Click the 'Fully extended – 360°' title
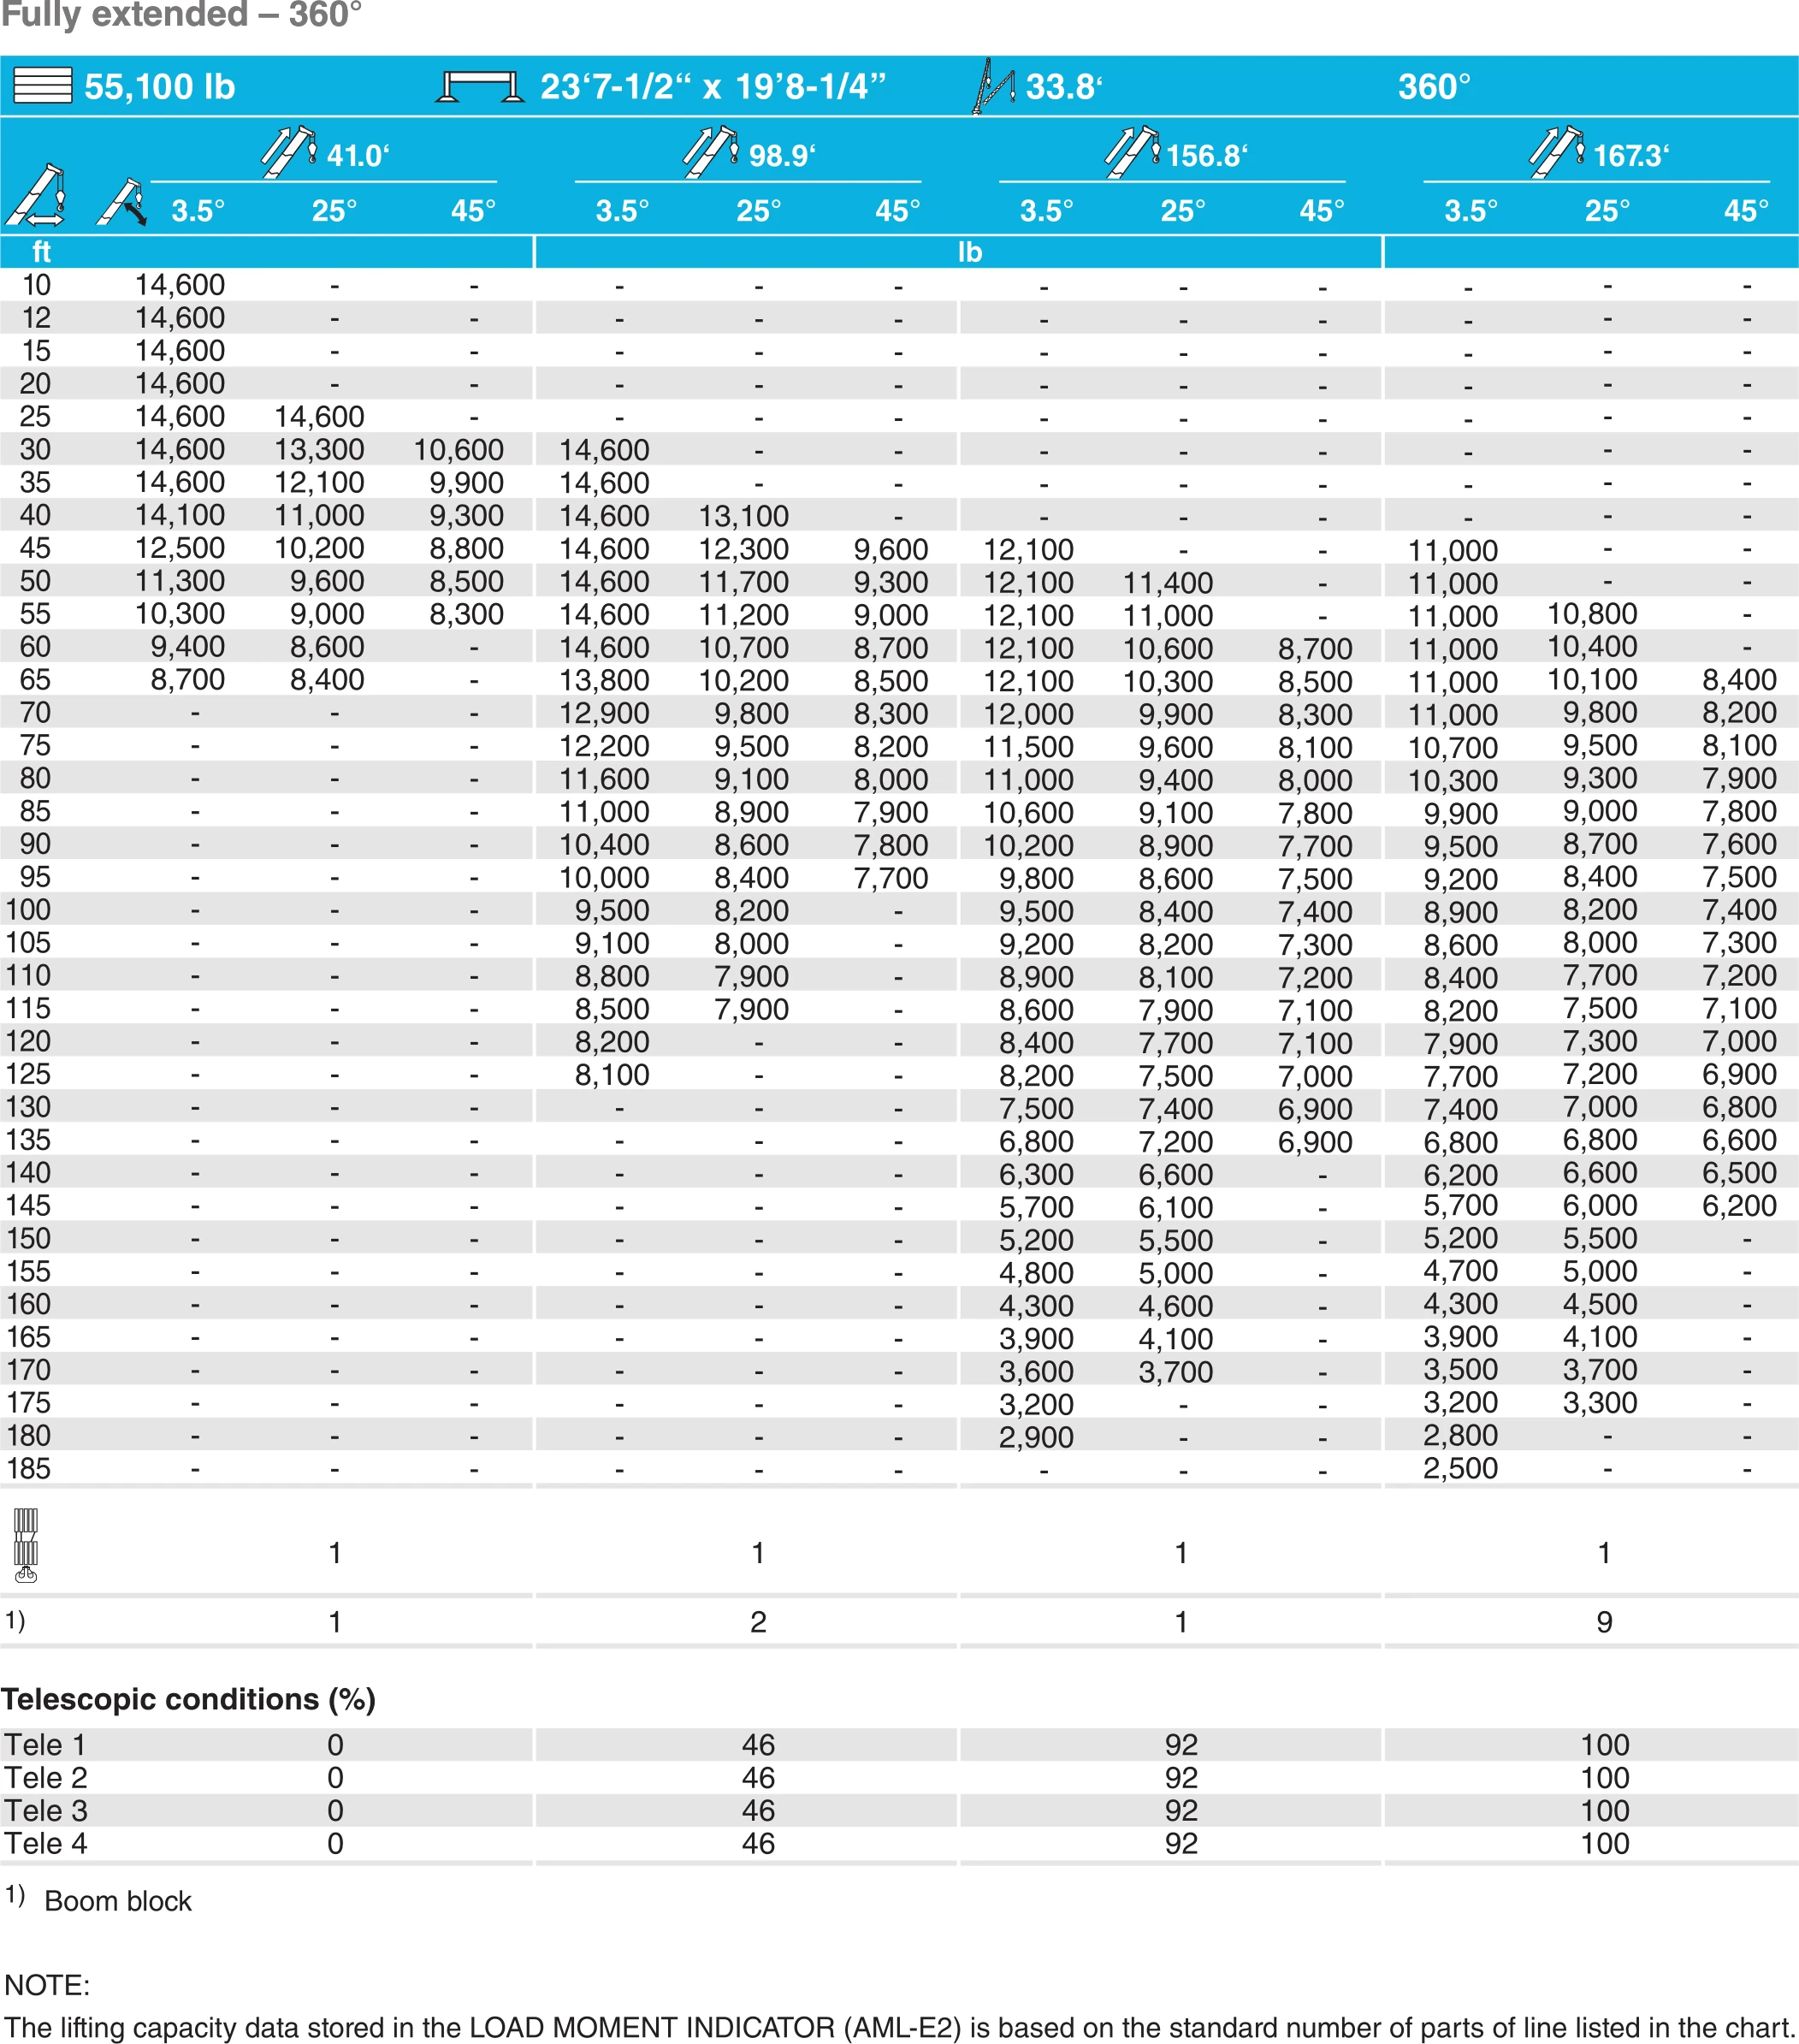The width and height of the screenshot is (1799, 2044). pos(181,14)
